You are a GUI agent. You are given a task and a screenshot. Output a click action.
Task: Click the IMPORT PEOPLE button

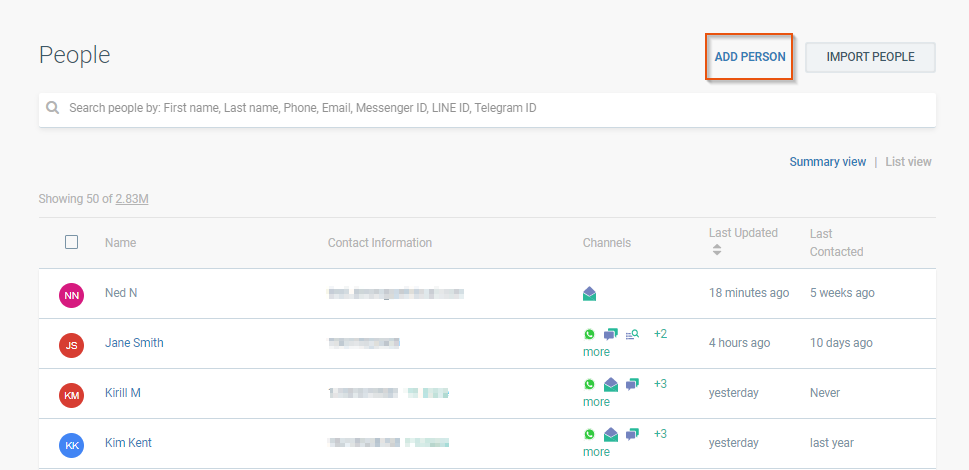pos(870,58)
